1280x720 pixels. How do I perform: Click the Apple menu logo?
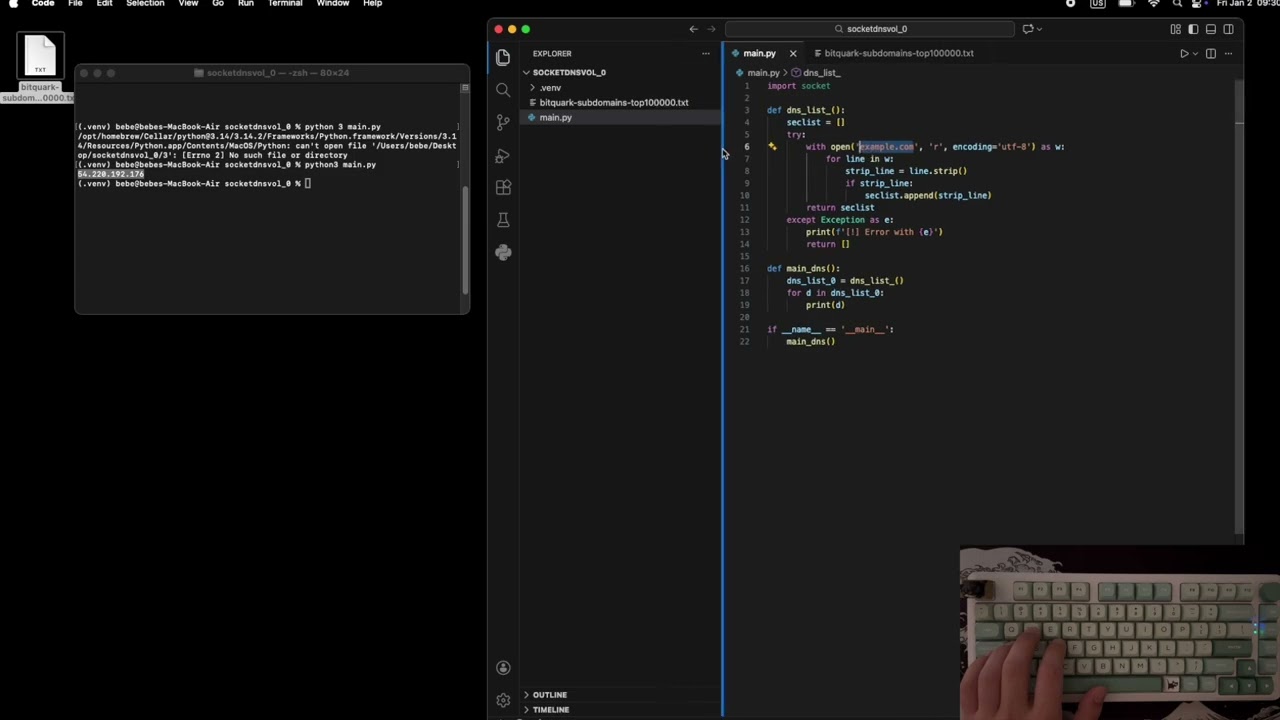[x=13, y=4]
